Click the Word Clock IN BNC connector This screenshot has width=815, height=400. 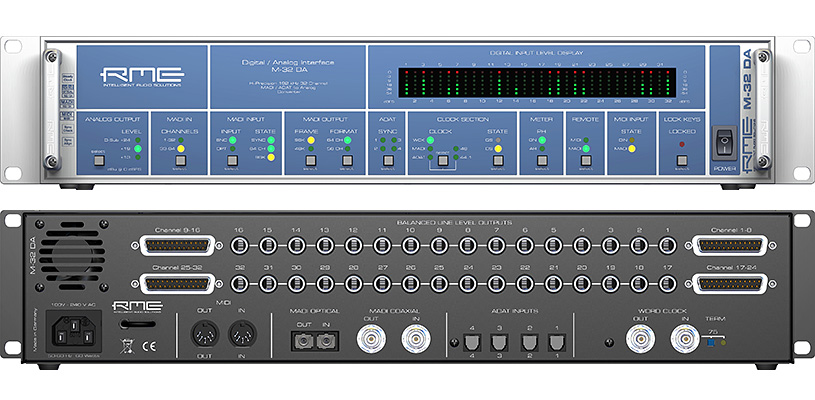[x=685, y=339]
